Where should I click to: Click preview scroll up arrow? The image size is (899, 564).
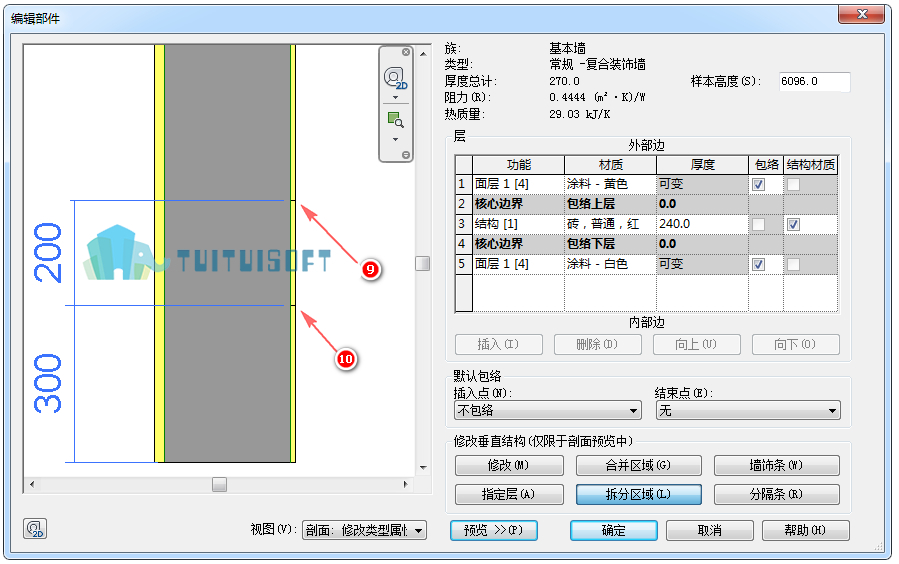(x=423, y=54)
